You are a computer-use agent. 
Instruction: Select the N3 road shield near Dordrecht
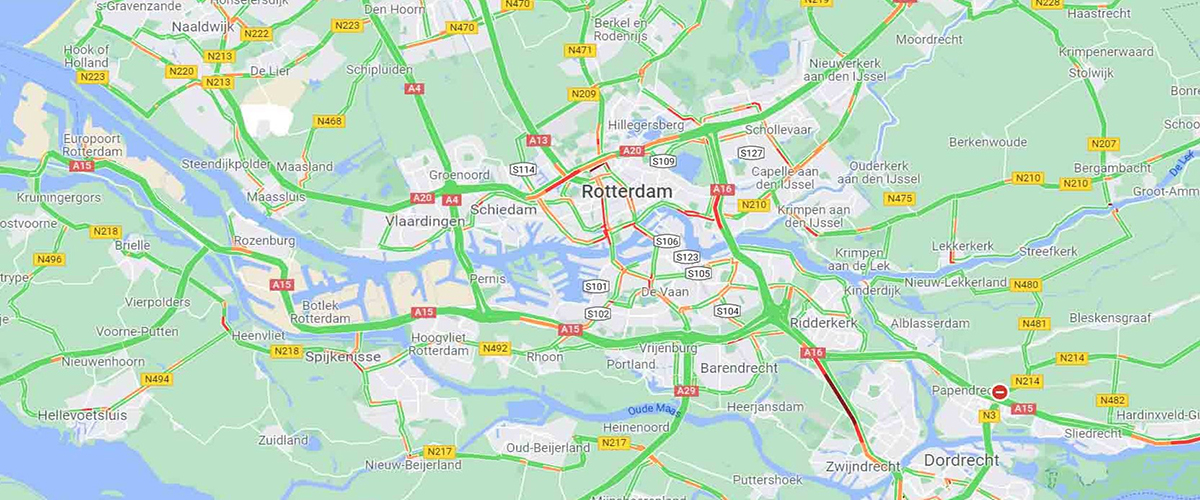pyautogui.click(x=990, y=414)
